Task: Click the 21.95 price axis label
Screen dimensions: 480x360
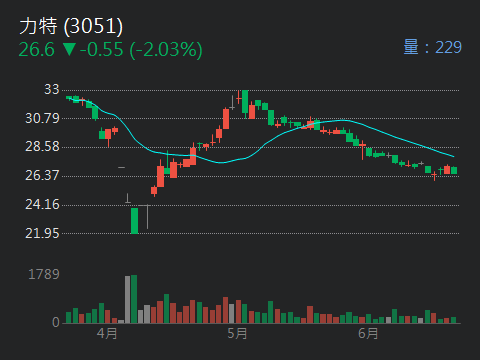Action: point(42,233)
